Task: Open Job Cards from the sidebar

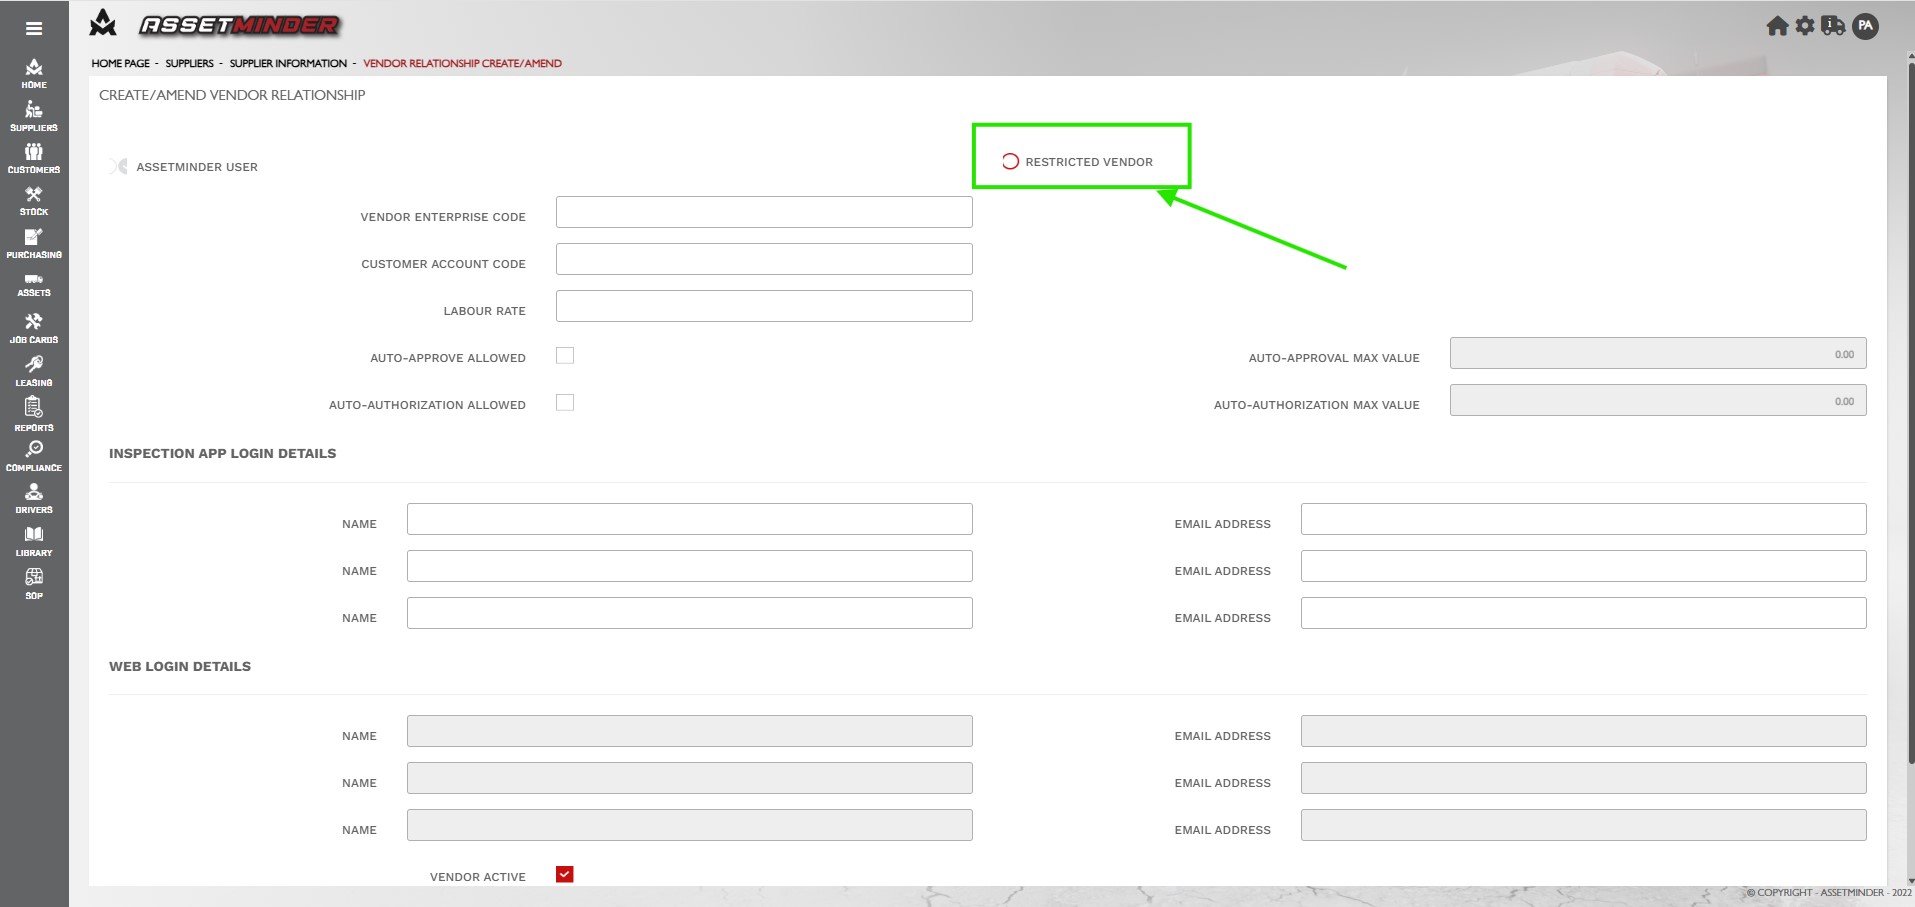Action: 34,327
